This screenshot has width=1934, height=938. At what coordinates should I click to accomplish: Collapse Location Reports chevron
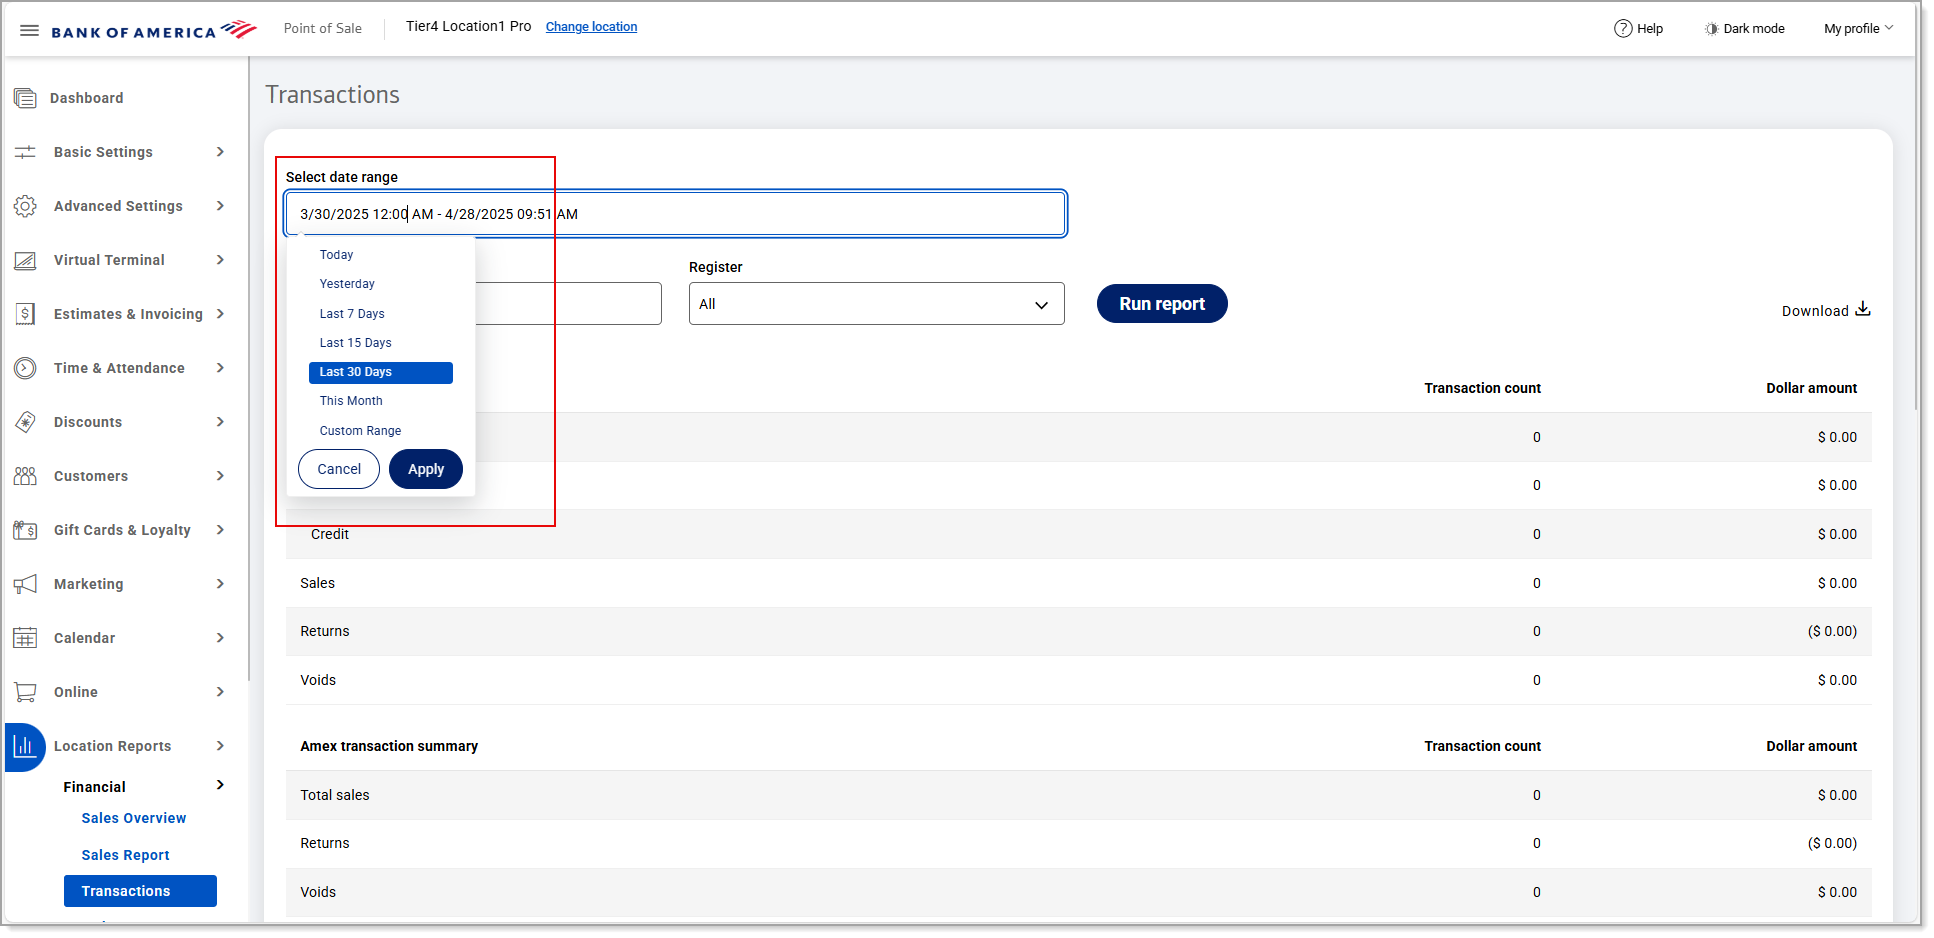coord(220,746)
